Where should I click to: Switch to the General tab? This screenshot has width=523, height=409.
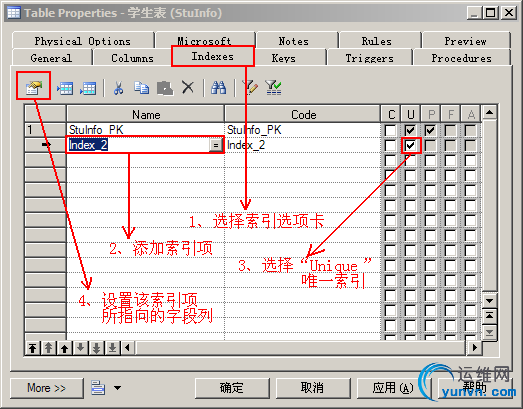click(51, 58)
